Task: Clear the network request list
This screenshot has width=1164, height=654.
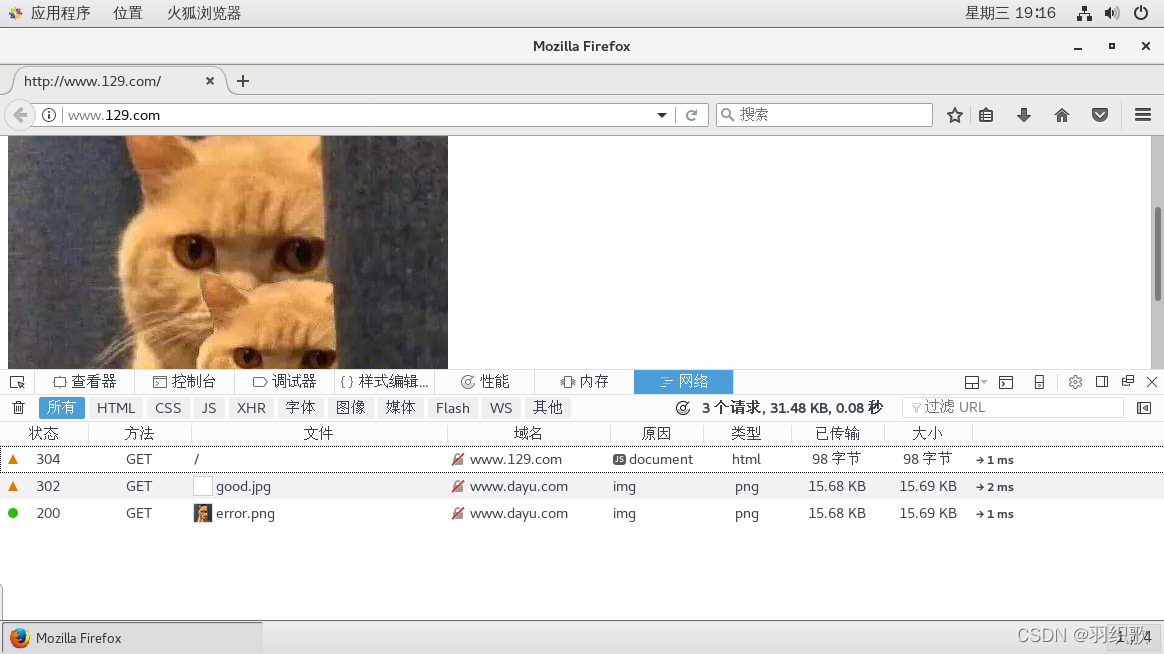Action: click(x=19, y=408)
